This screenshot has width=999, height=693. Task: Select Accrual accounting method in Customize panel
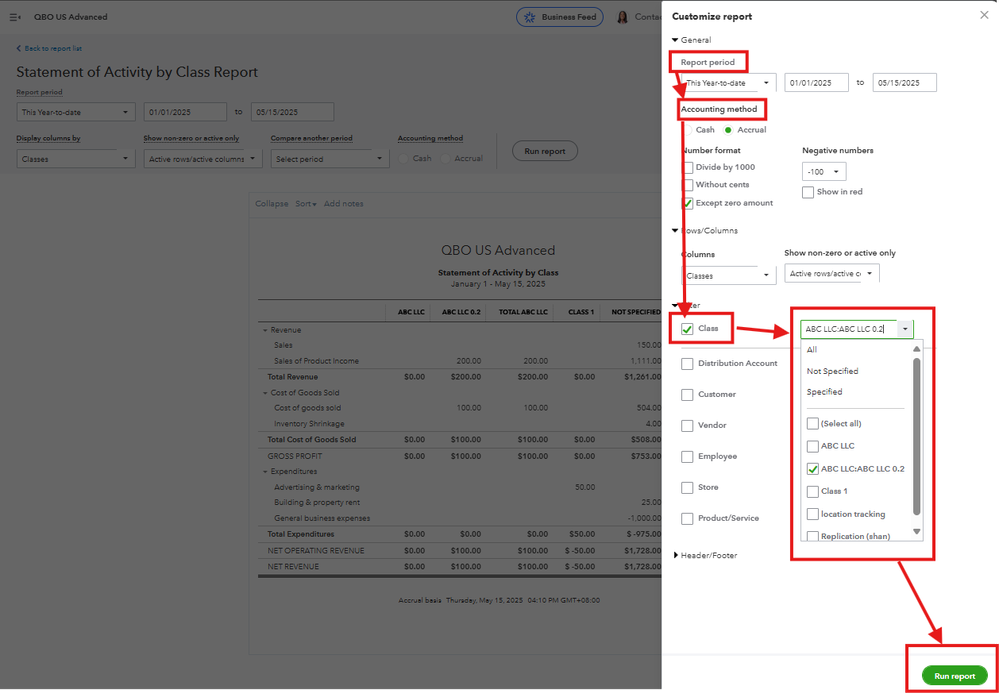[x=728, y=129]
